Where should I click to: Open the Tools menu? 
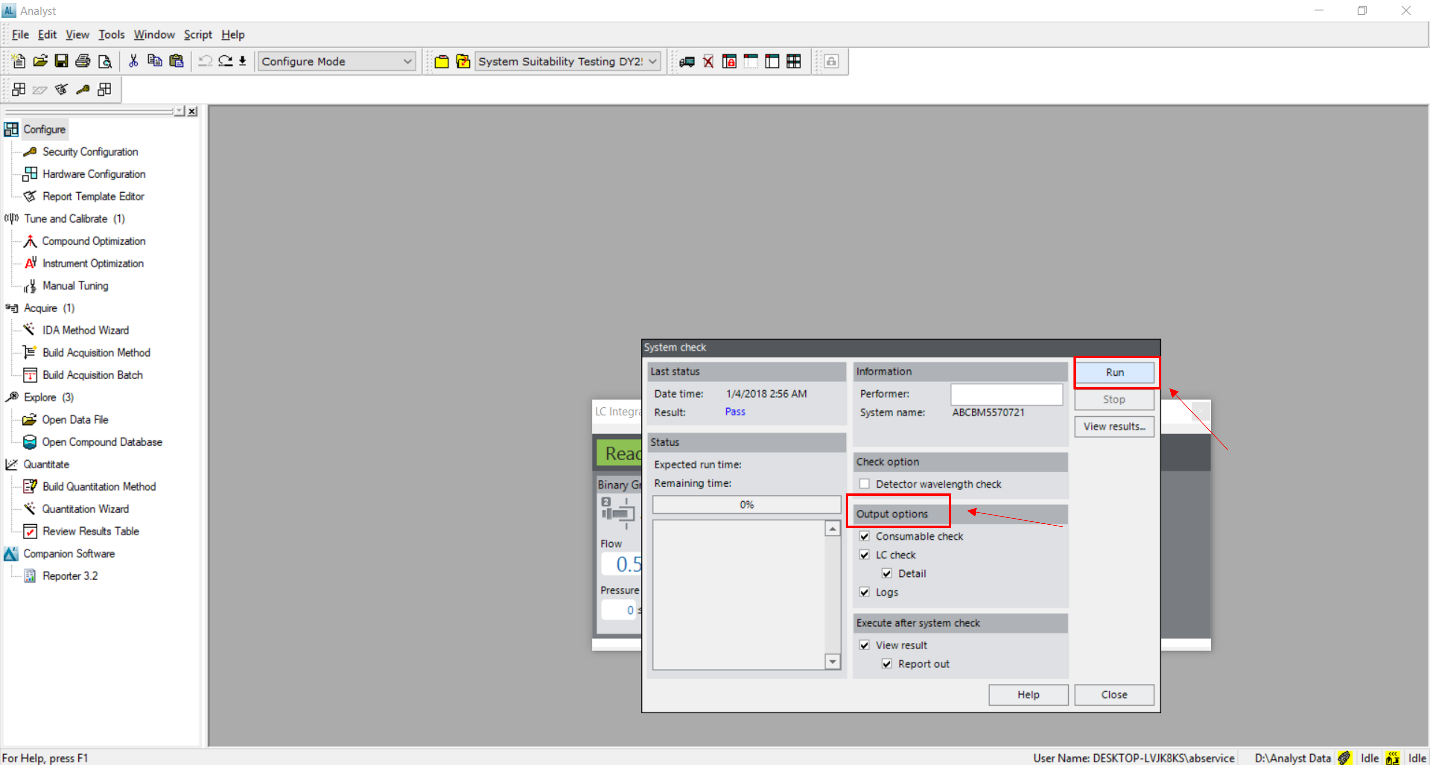111,34
